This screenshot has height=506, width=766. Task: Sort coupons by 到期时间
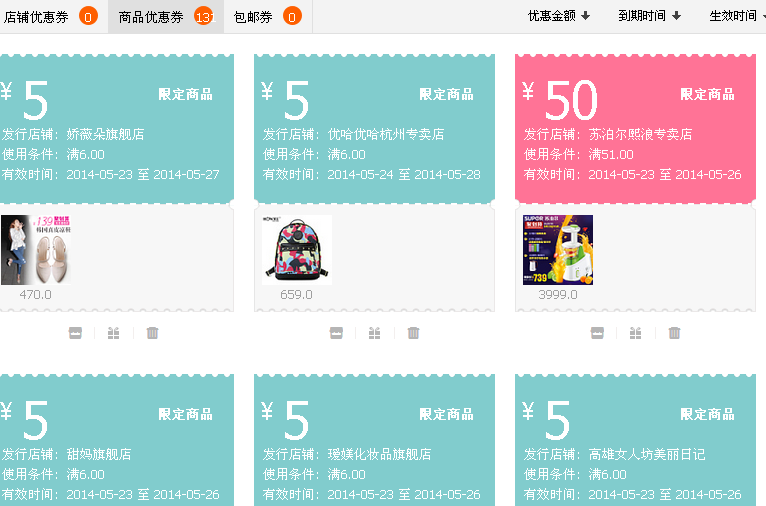coord(649,16)
